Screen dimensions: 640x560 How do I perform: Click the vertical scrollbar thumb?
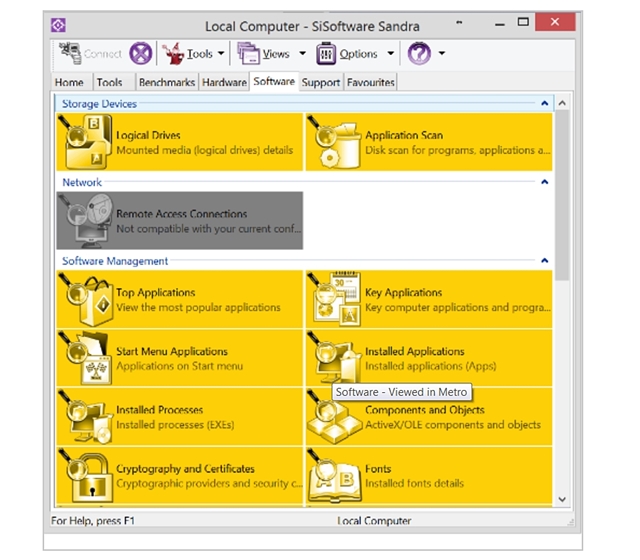click(x=562, y=195)
